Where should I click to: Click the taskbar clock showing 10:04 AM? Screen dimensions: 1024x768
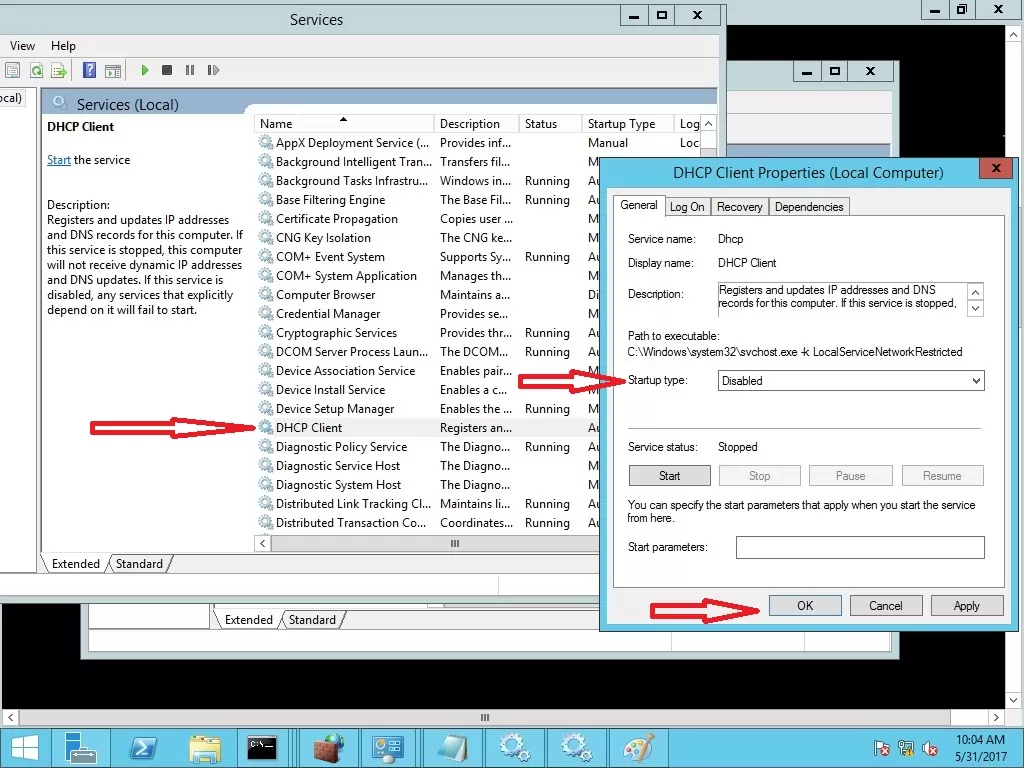[980, 748]
